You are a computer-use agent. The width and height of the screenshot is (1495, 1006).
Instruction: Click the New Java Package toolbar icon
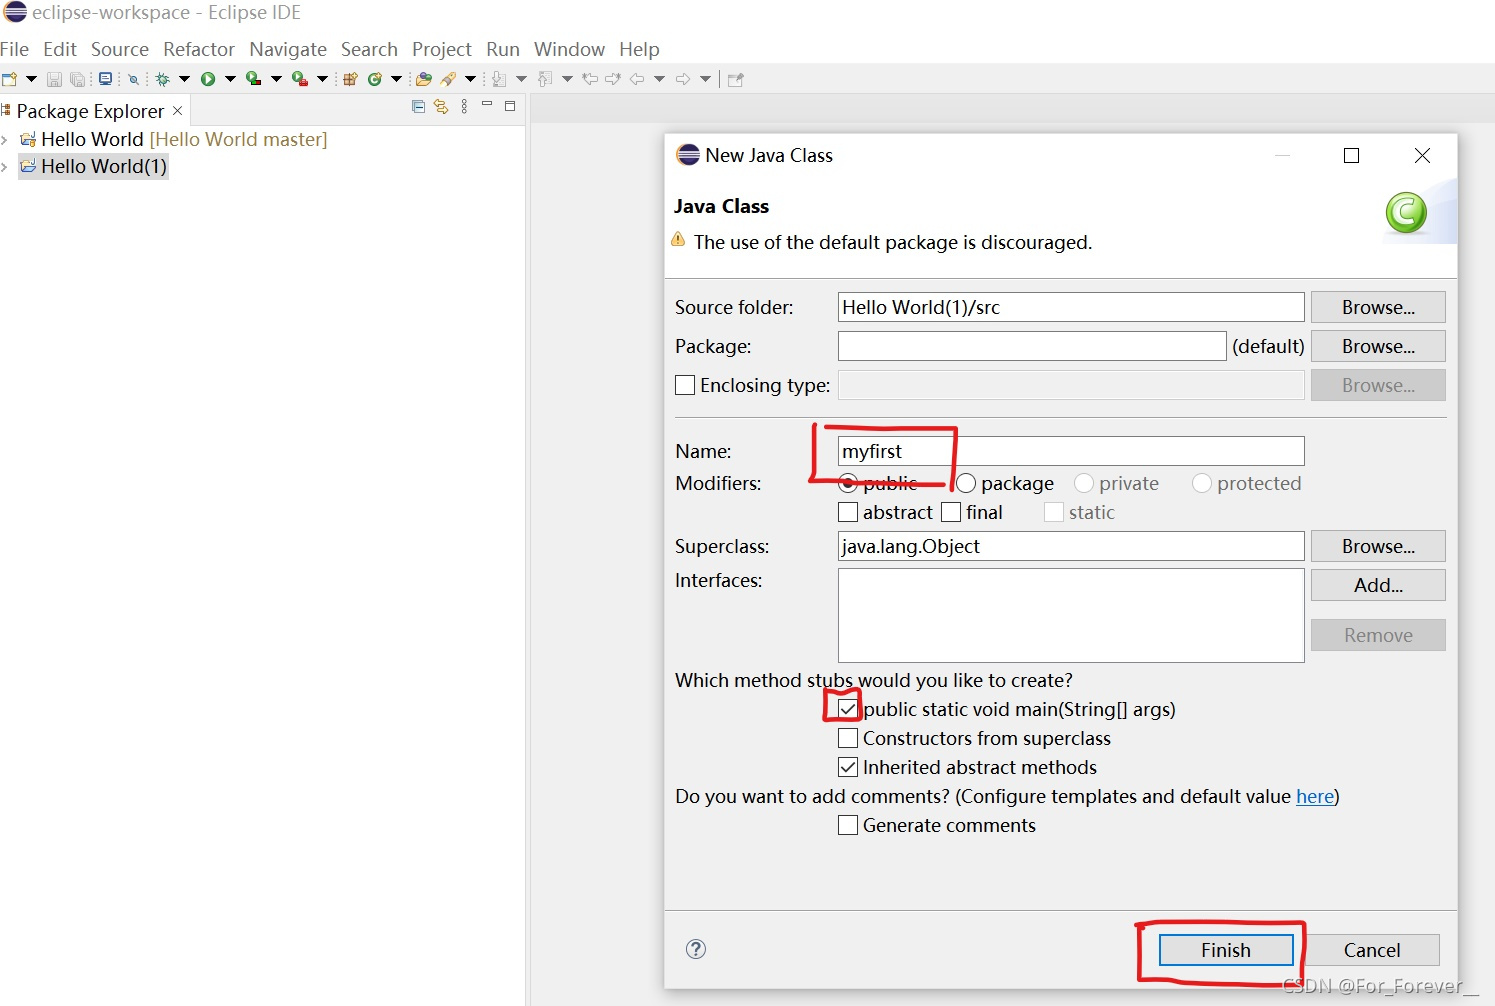click(x=350, y=79)
